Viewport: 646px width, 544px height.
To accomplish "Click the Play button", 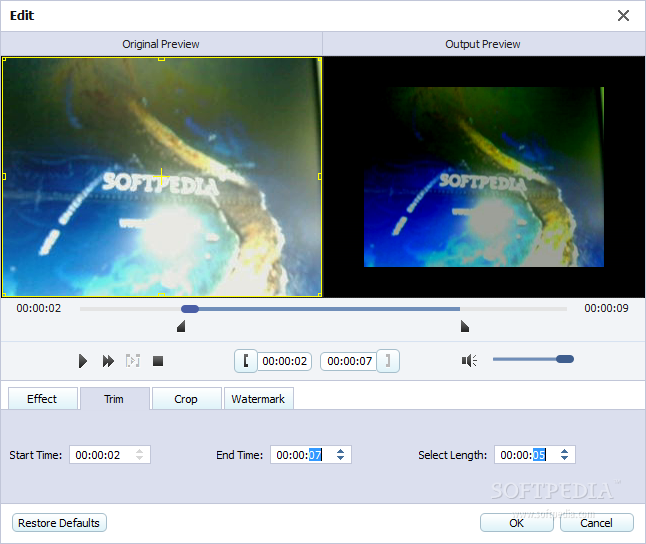I will click(x=82, y=361).
